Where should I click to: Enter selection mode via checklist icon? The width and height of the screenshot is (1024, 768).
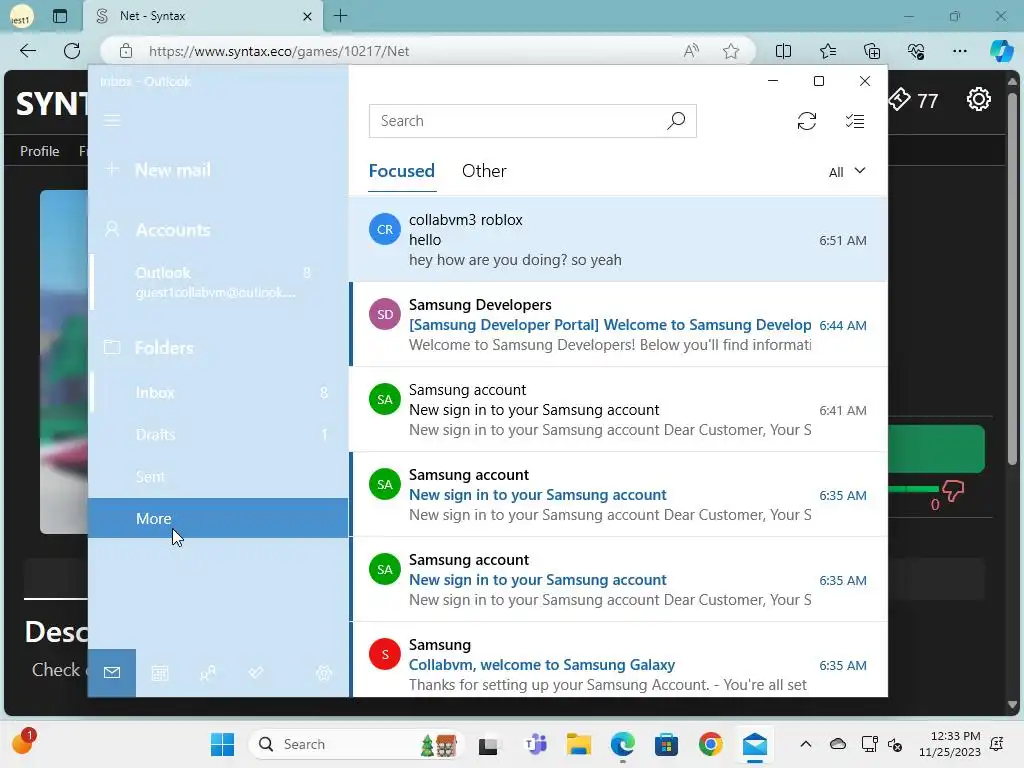[855, 121]
